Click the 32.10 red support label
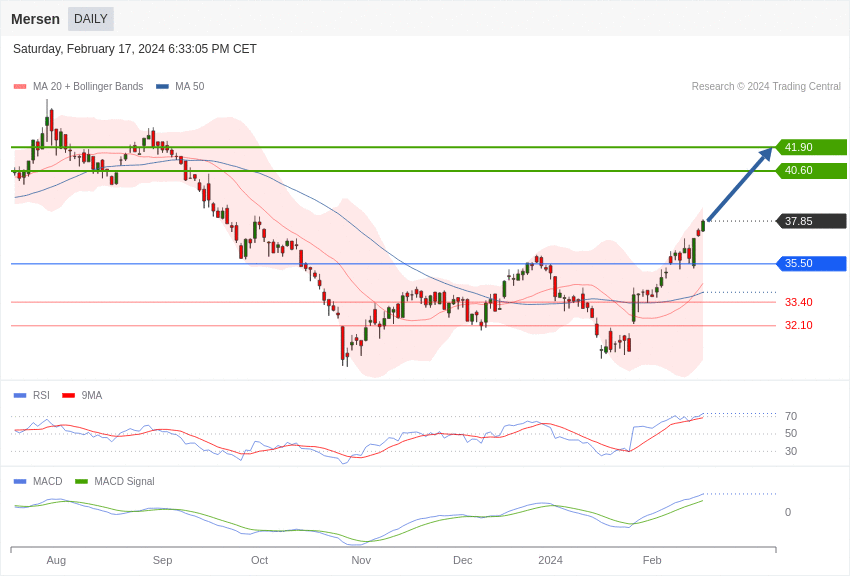 point(798,326)
